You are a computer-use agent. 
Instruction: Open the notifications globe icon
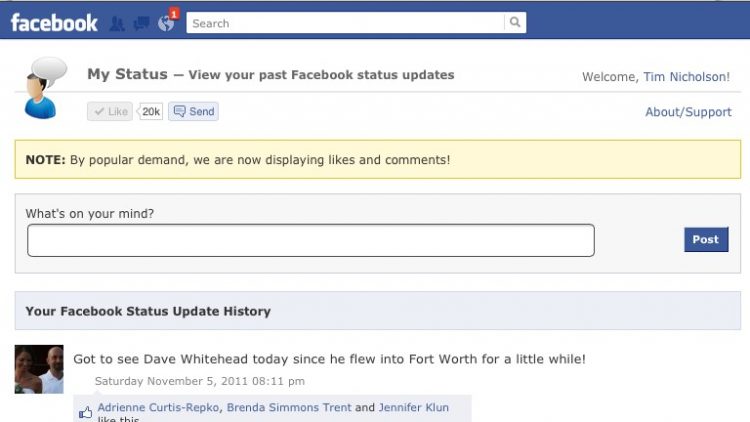click(x=166, y=23)
